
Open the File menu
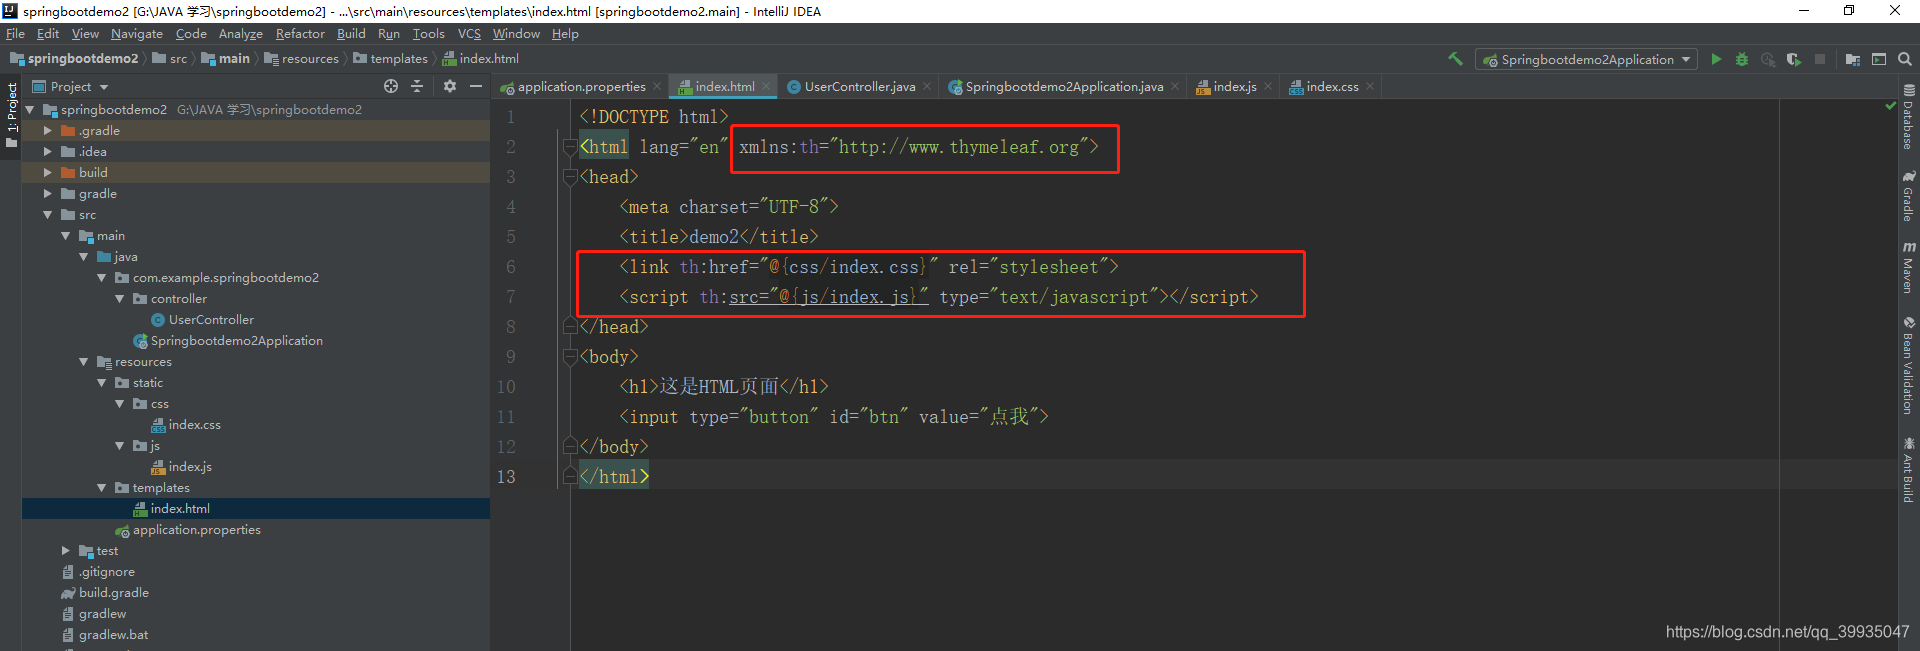click(15, 33)
